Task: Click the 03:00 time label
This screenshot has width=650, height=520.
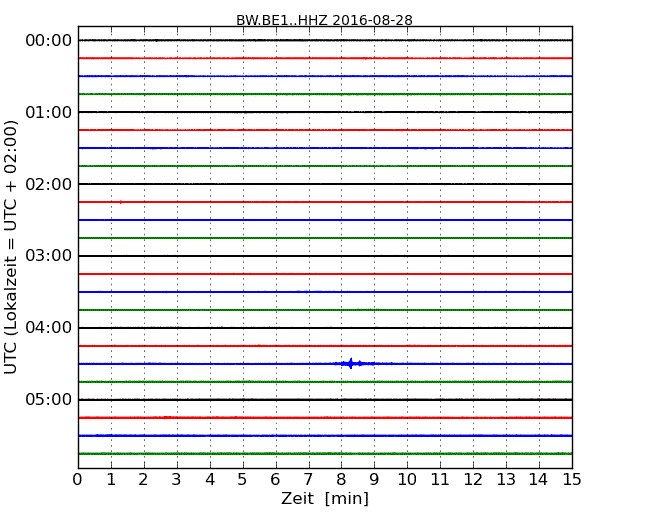Action: pos(49,255)
